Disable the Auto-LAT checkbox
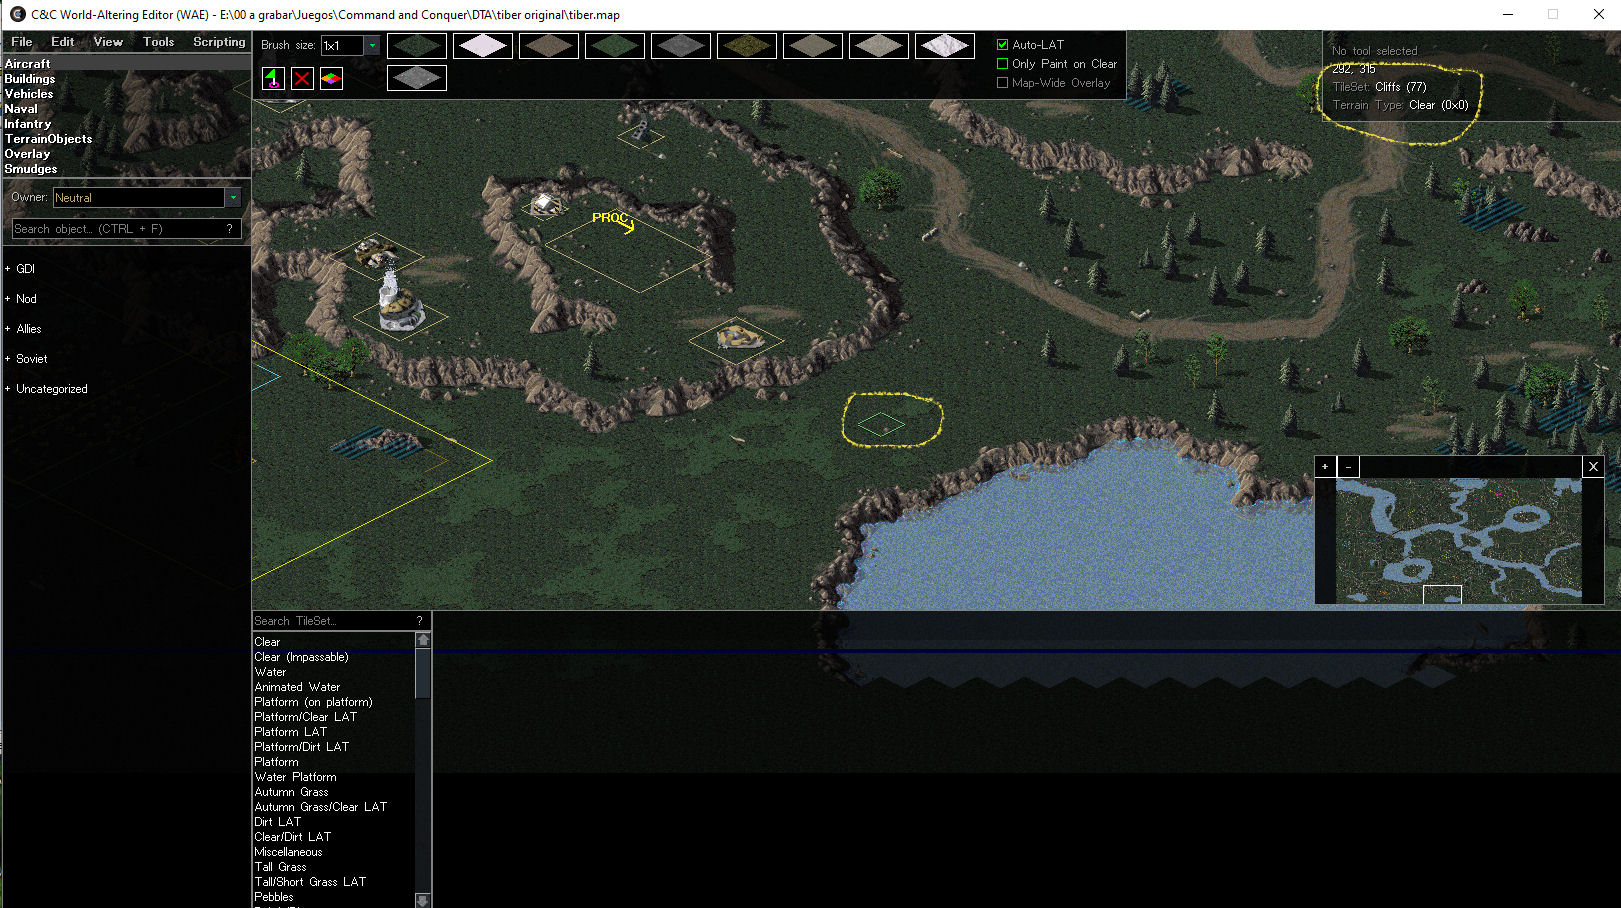This screenshot has width=1621, height=908. coord(1003,45)
